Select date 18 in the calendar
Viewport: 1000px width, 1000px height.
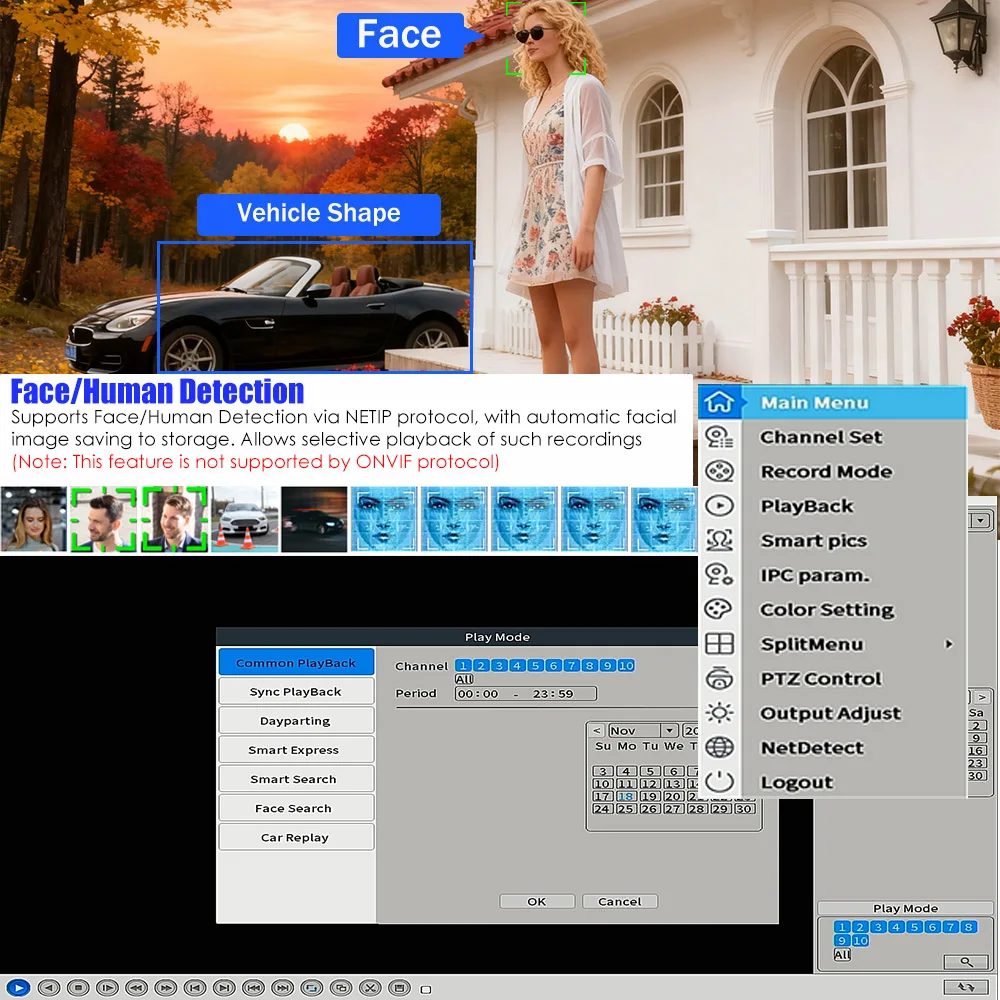(626, 796)
